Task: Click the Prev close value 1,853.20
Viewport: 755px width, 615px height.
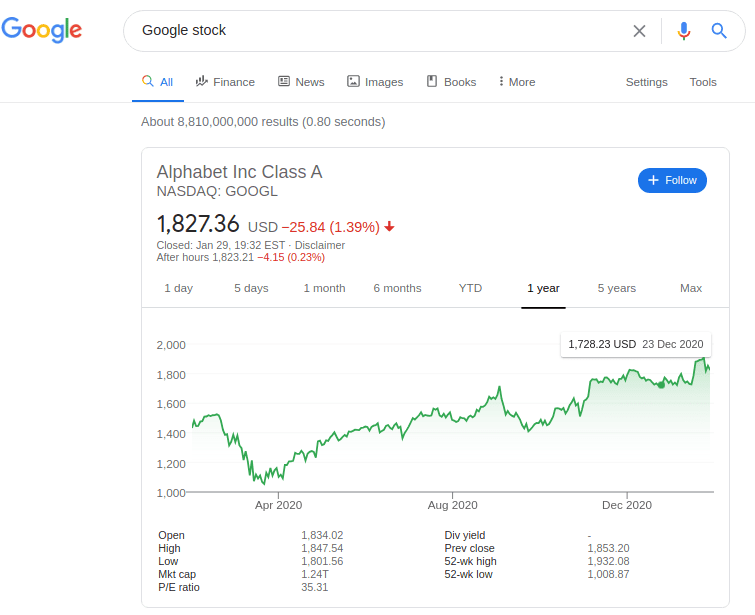Action: [x=608, y=549]
